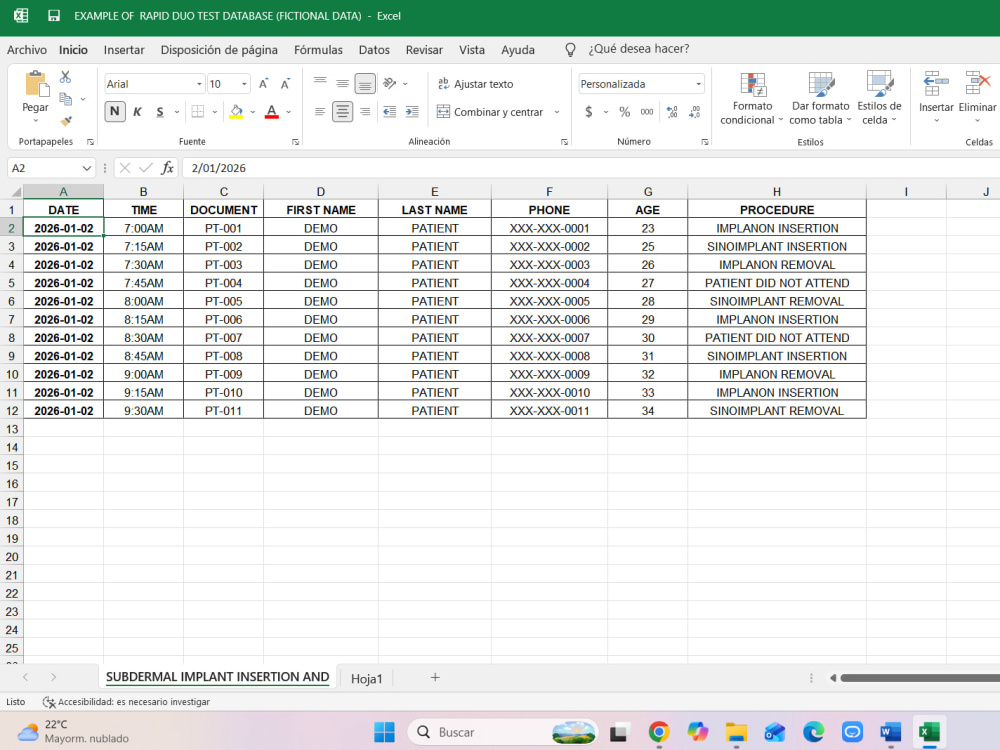1000x750 pixels.
Task: Toggle italic K button
Action: (137, 112)
